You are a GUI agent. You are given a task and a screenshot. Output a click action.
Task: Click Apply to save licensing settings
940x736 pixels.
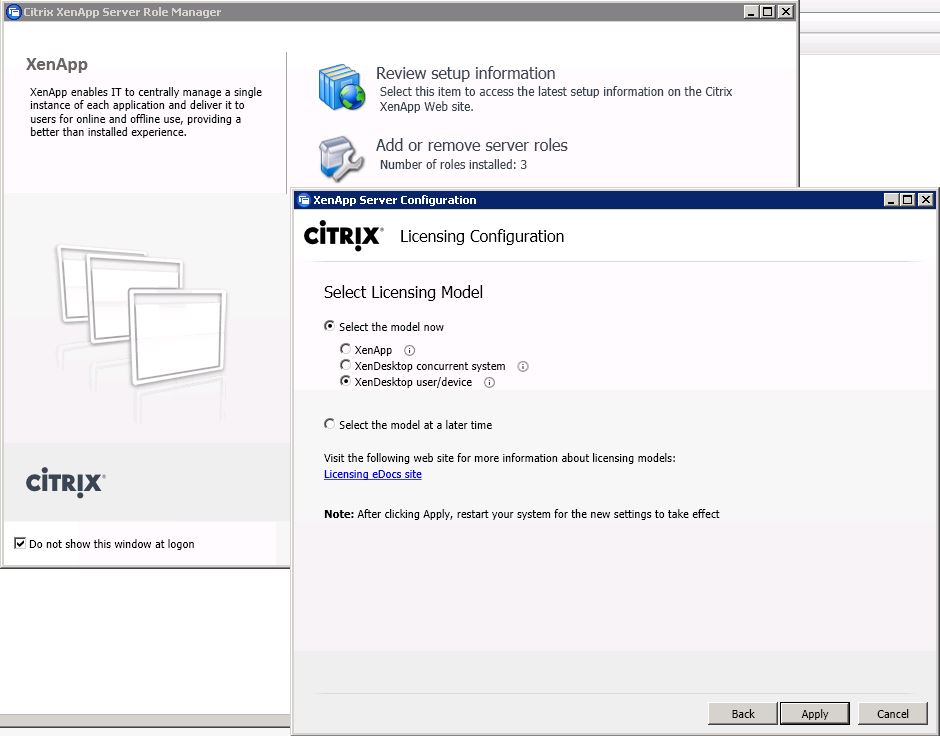tap(814, 713)
